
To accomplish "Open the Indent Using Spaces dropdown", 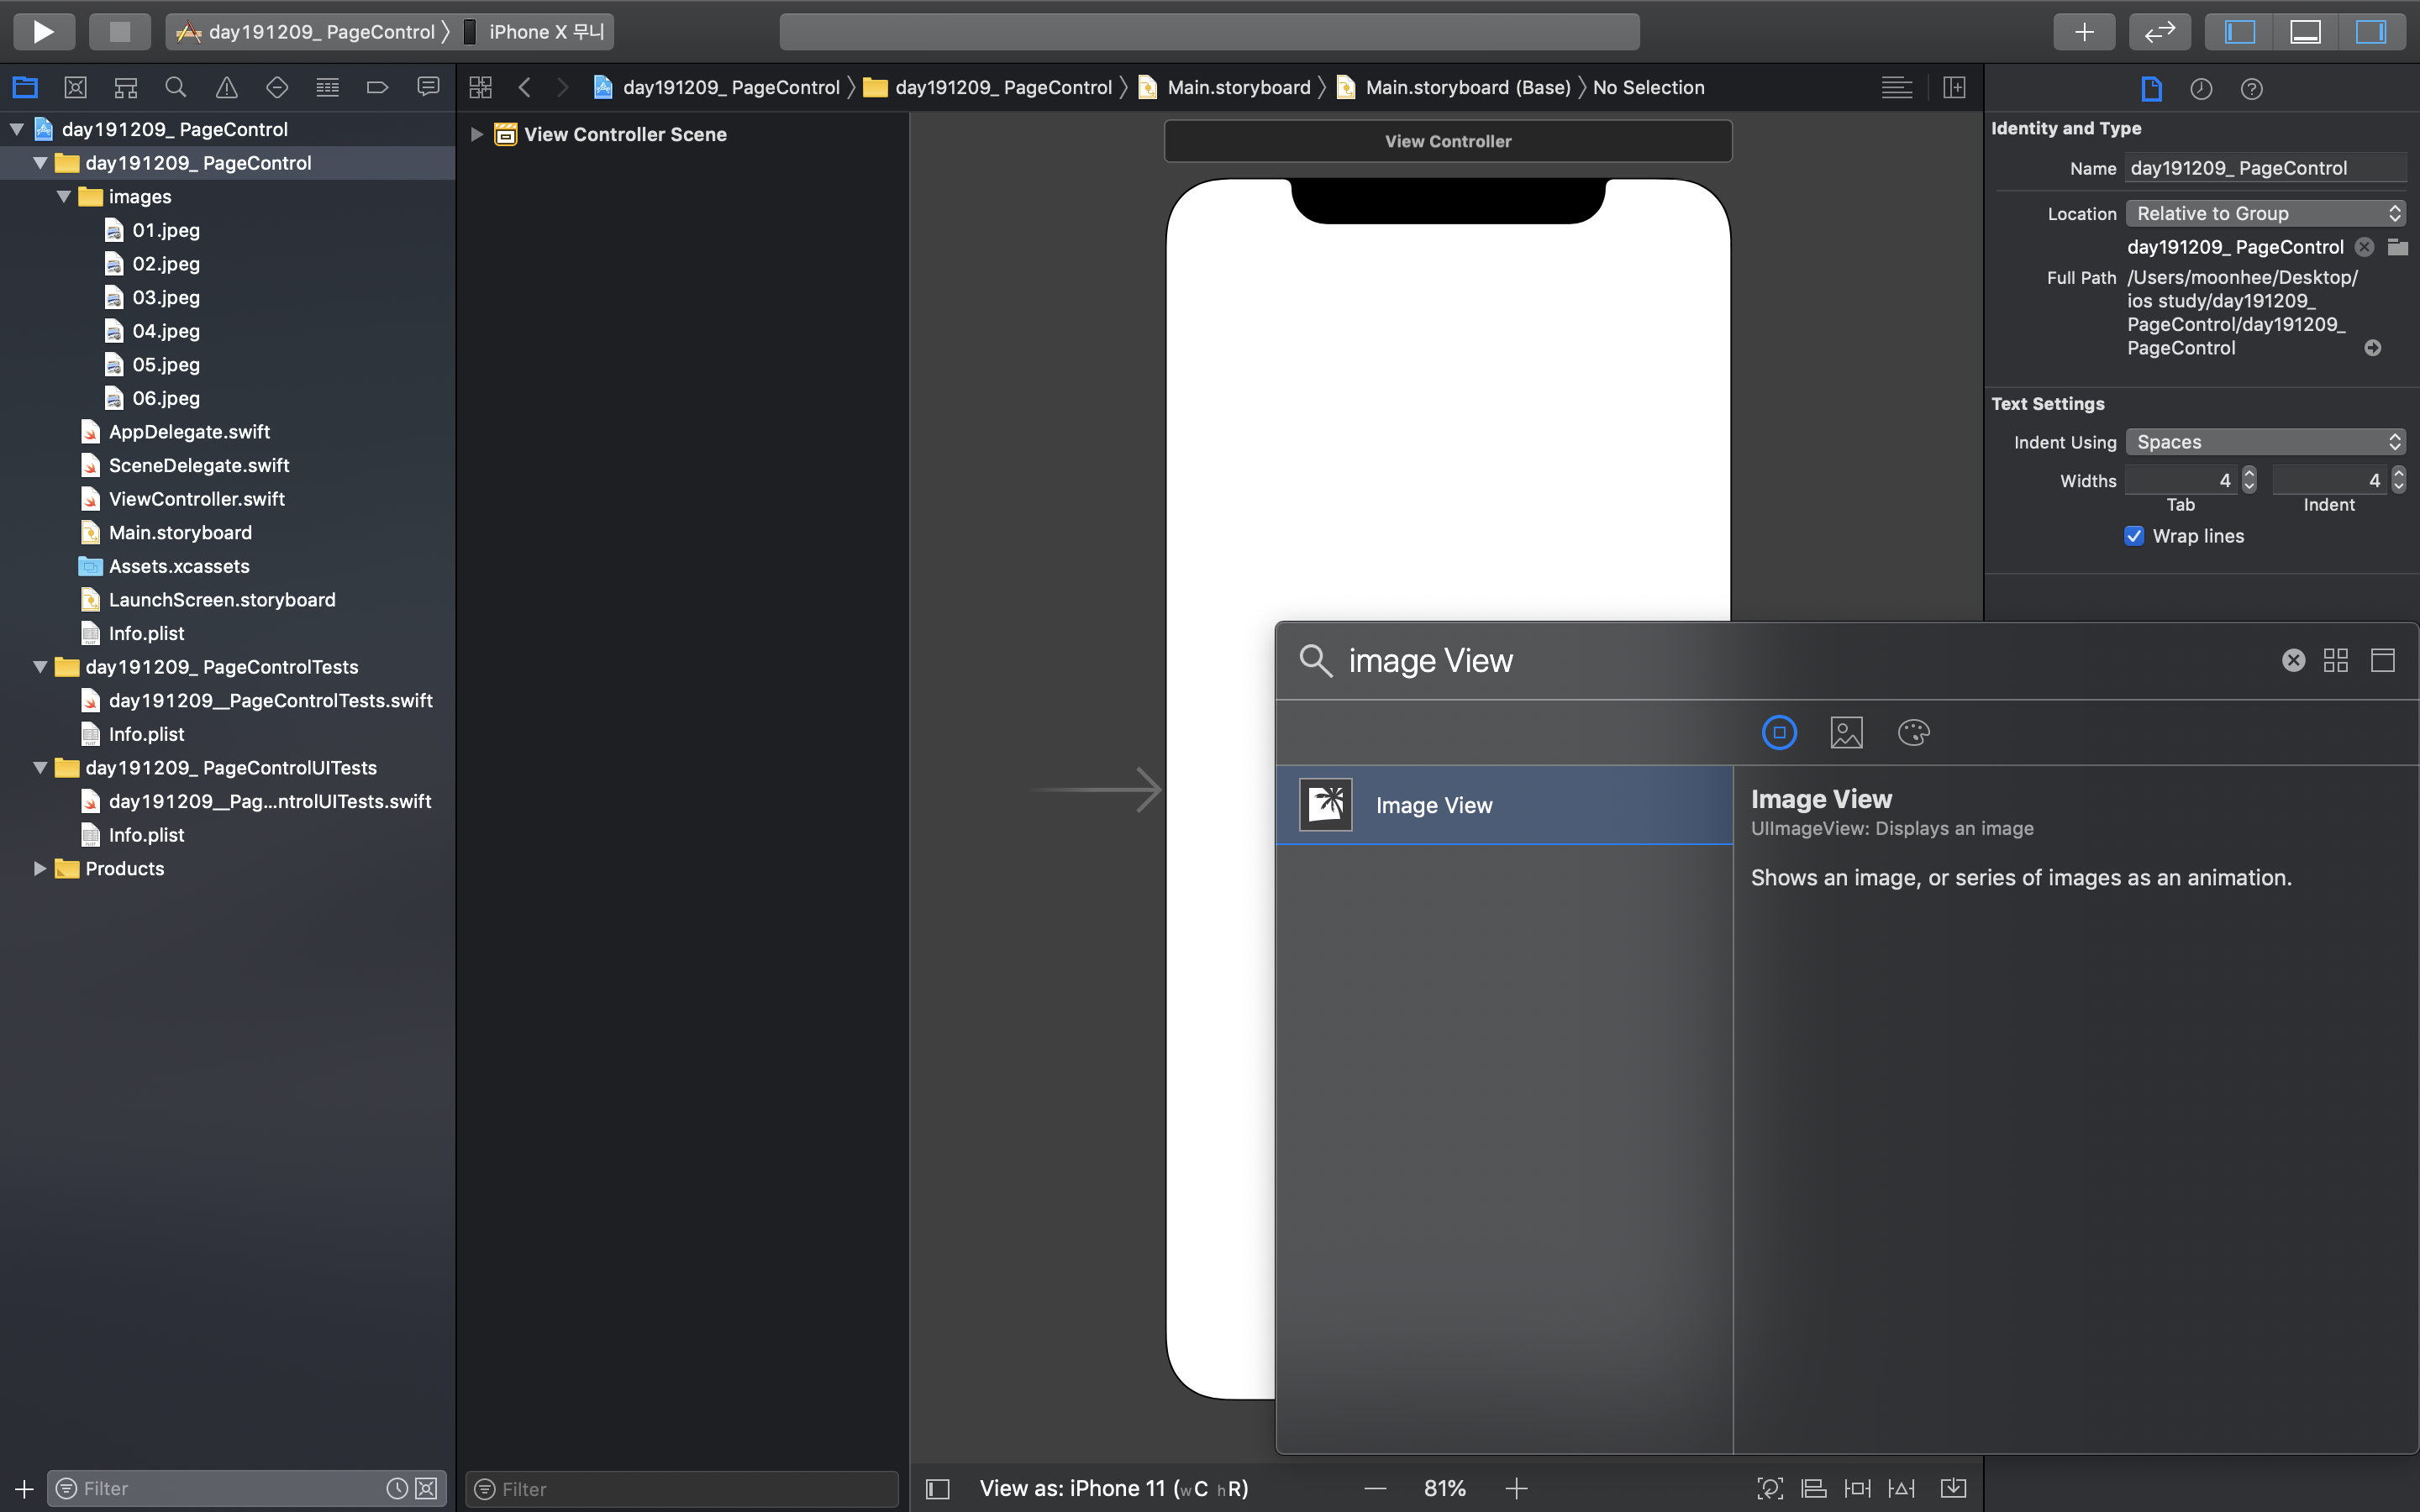I will pos(2265,442).
